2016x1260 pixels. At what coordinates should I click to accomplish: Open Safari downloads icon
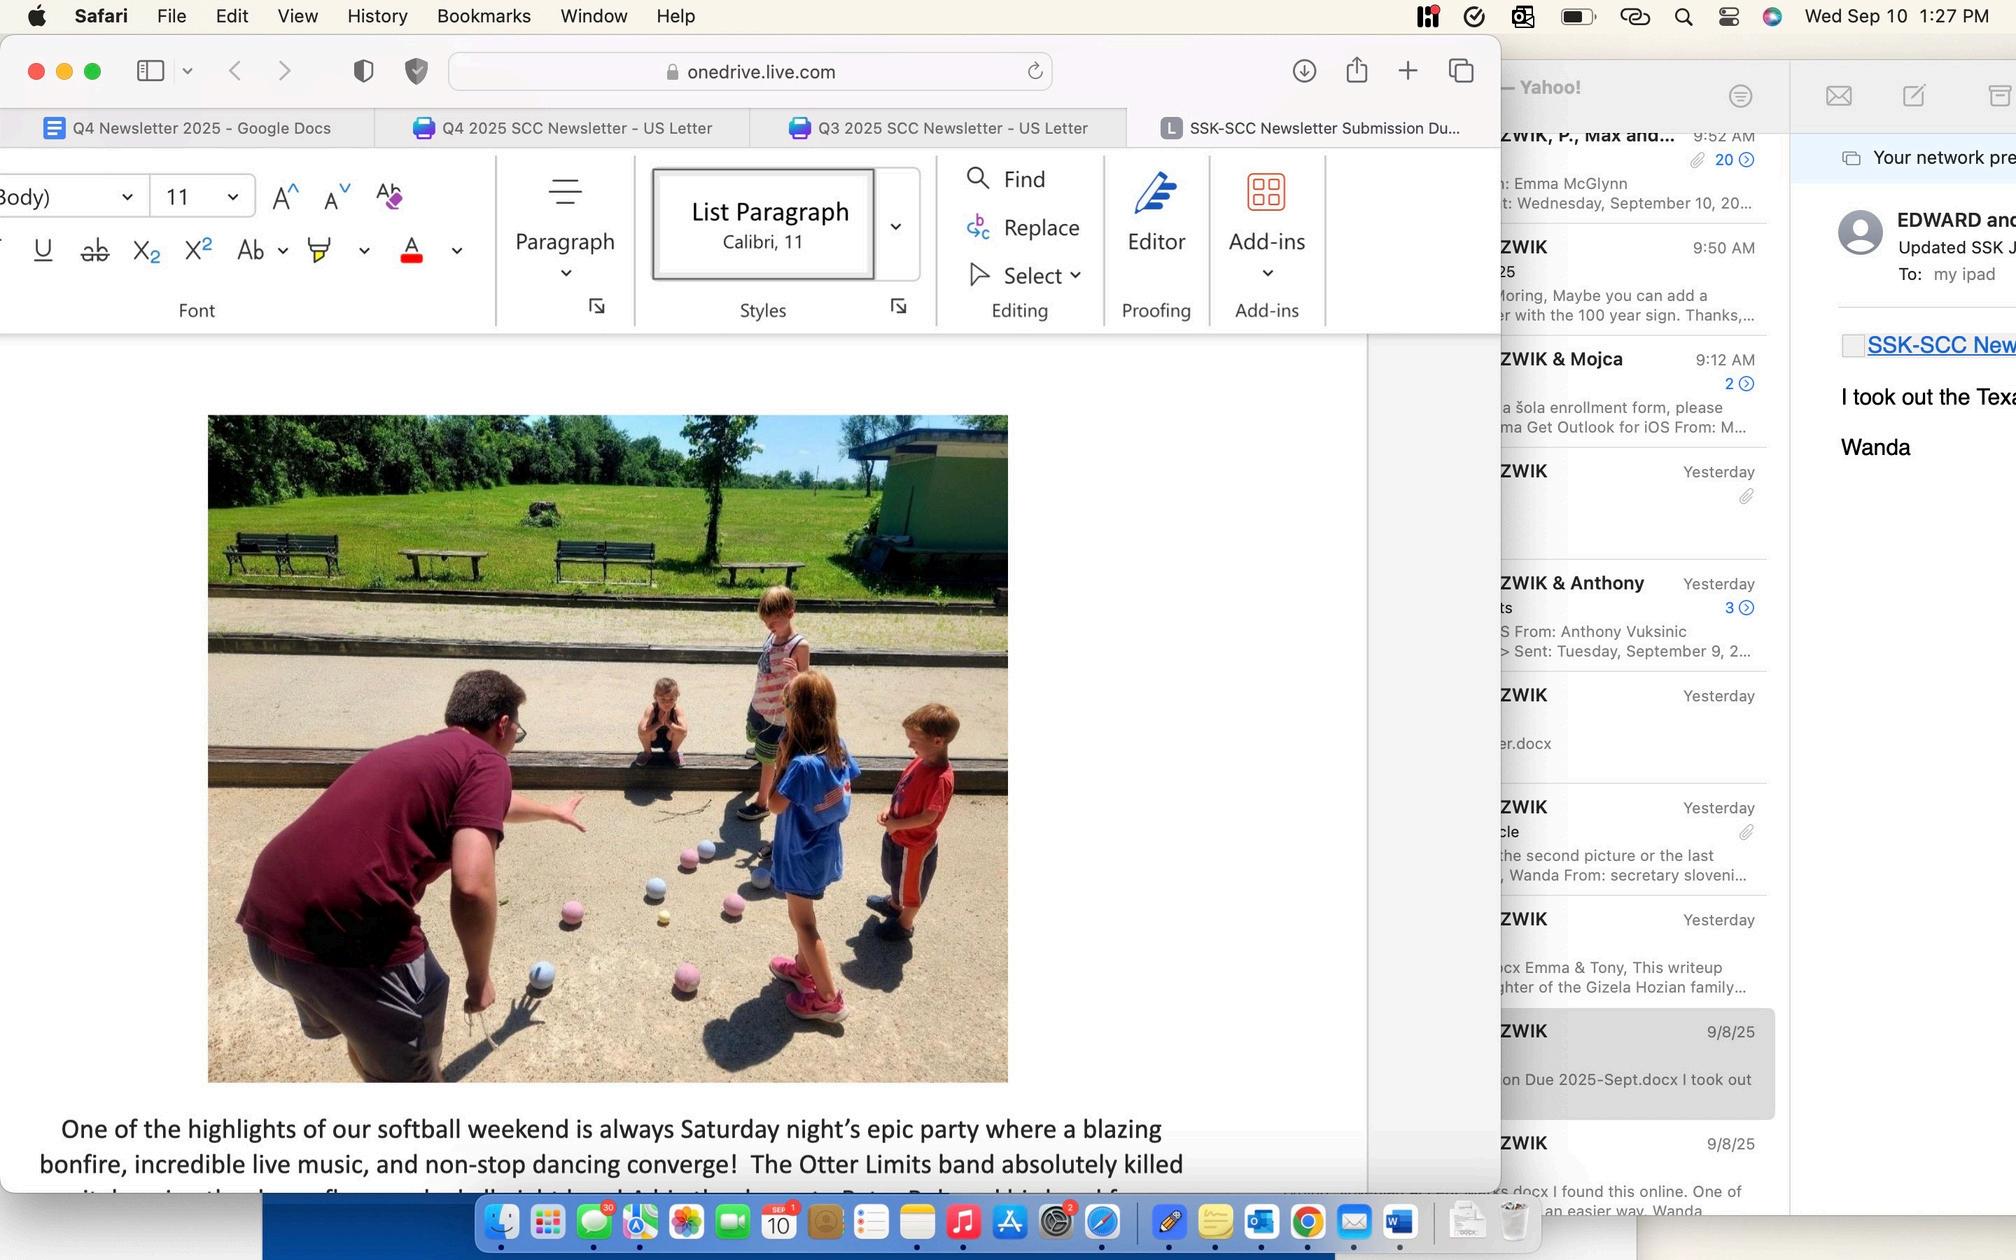click(1304, 71)
